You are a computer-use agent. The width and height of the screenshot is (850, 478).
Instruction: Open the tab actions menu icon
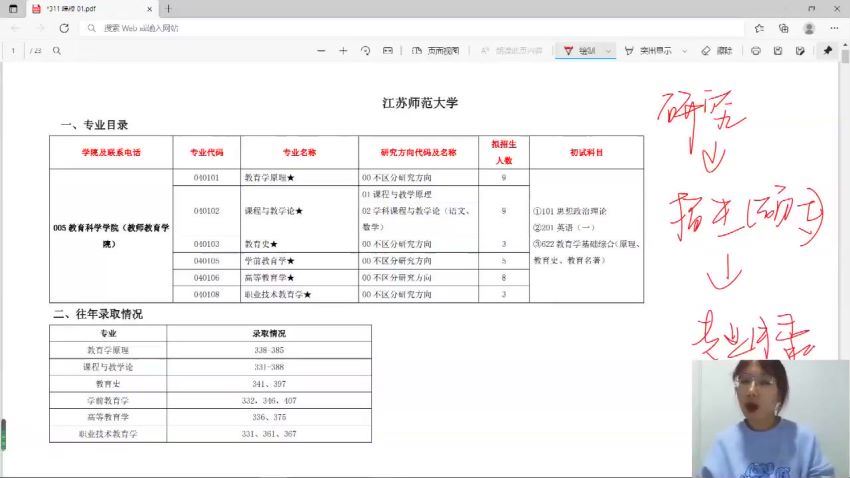pyautogui.click(x=13, y=9)
